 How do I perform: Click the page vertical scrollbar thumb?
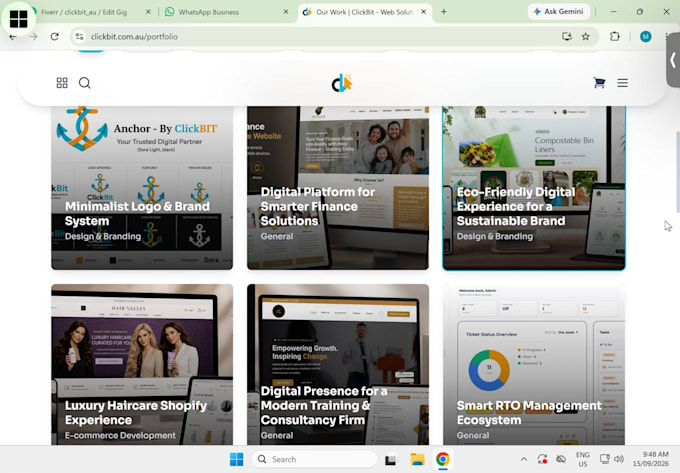(x=678, y=171)
